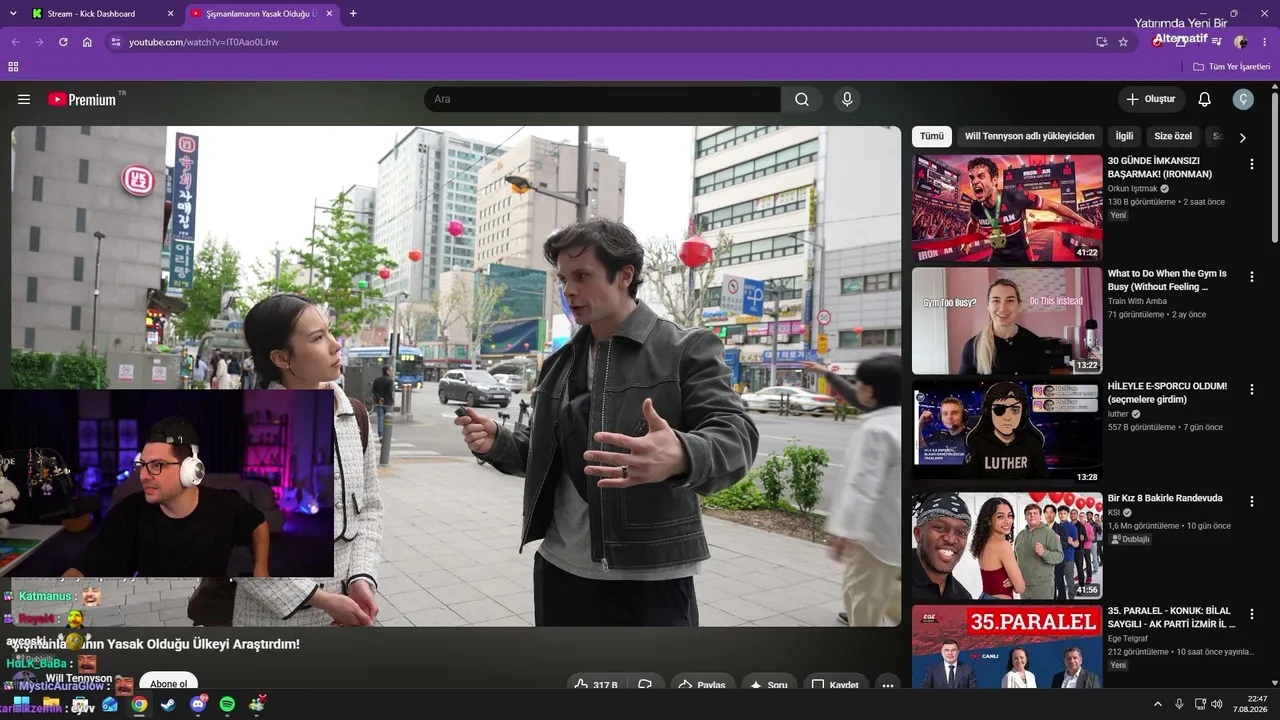Select the Tümü filter chip

click(932, 136)
